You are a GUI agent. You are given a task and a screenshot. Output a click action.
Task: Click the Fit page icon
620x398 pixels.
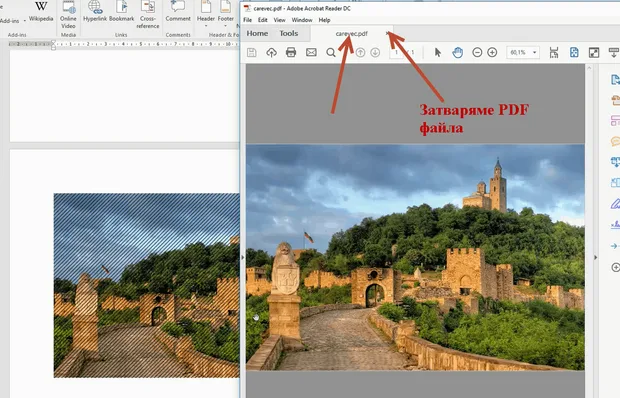click(574, 52)
